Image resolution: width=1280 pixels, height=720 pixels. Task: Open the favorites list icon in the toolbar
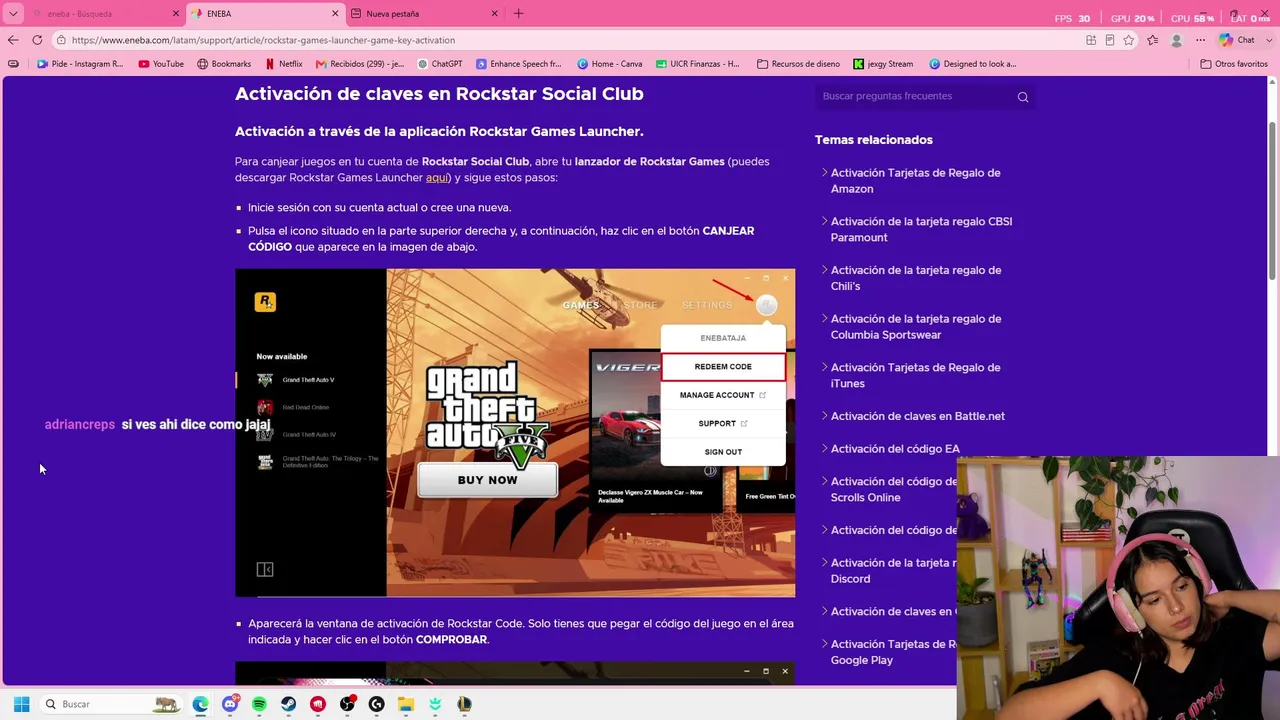[1153, 40]
